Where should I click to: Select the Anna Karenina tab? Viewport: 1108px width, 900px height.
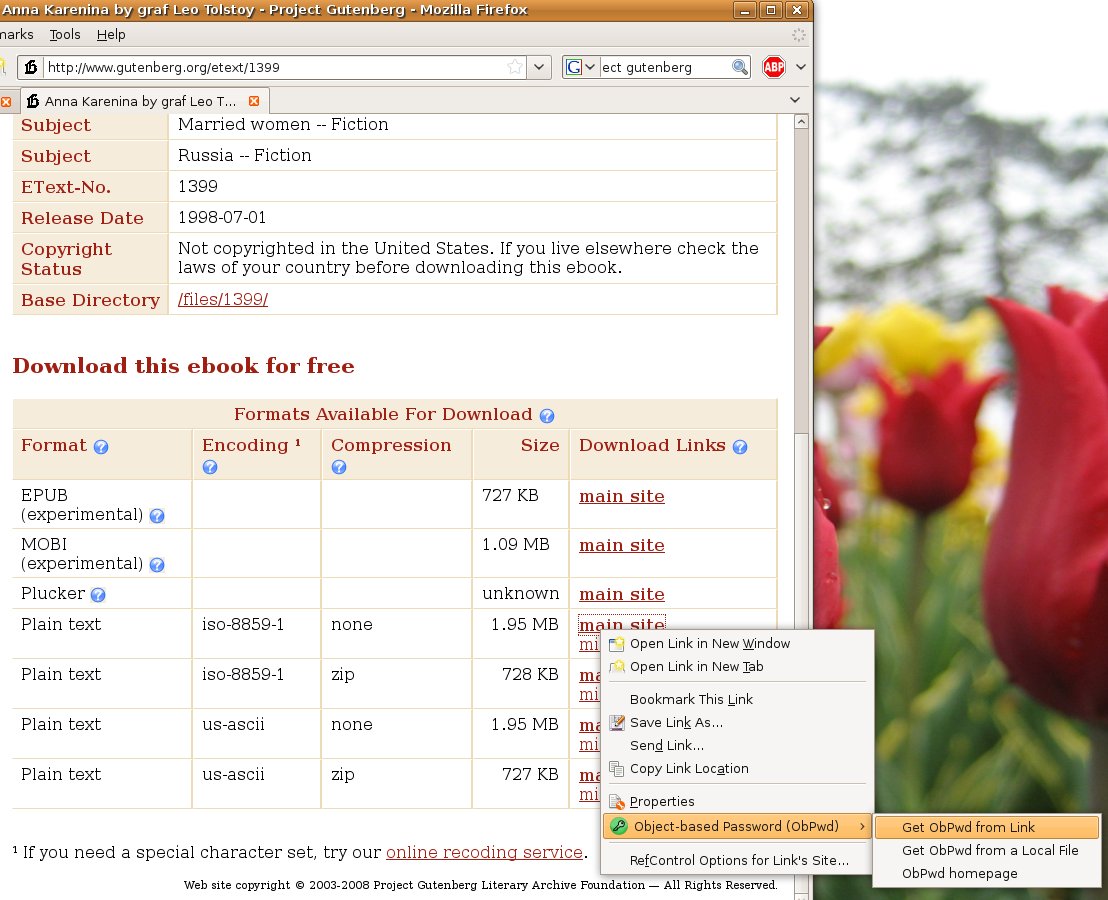pyautogui.click(x=144, y=101)
